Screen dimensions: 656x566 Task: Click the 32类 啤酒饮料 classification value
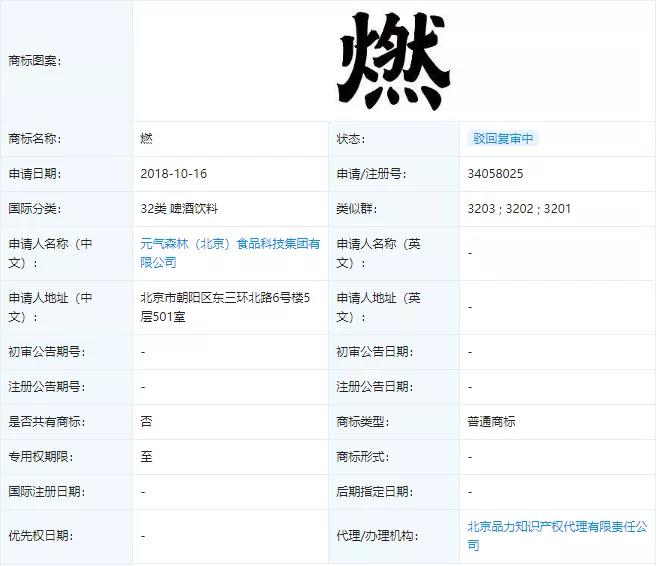[x=179, y=208]
